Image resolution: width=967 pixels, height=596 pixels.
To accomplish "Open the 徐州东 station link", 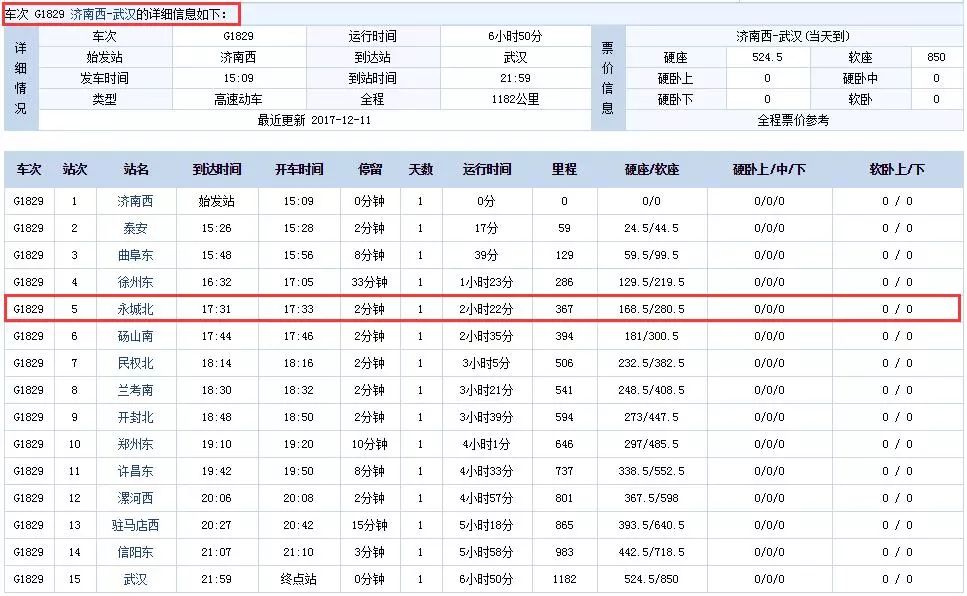I will tap(135, 283).
